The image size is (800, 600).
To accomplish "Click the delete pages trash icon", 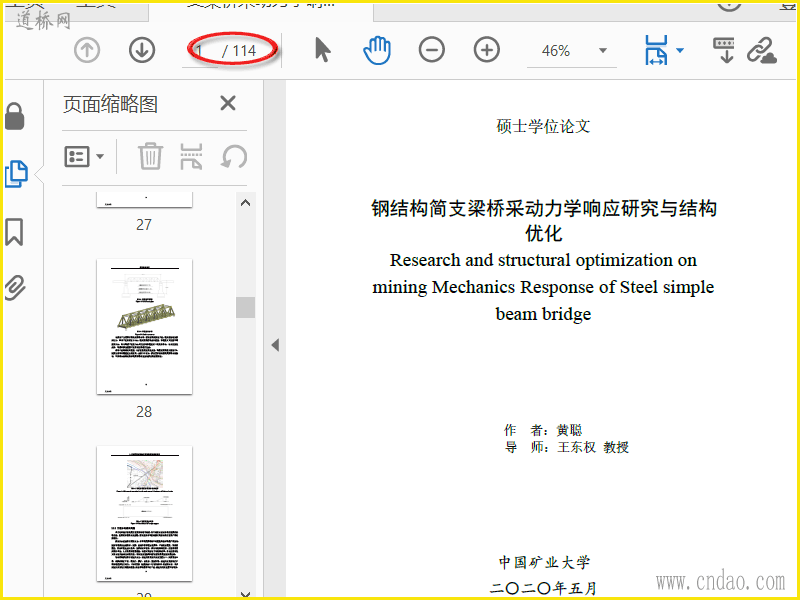I will click(x=151, y=156).
